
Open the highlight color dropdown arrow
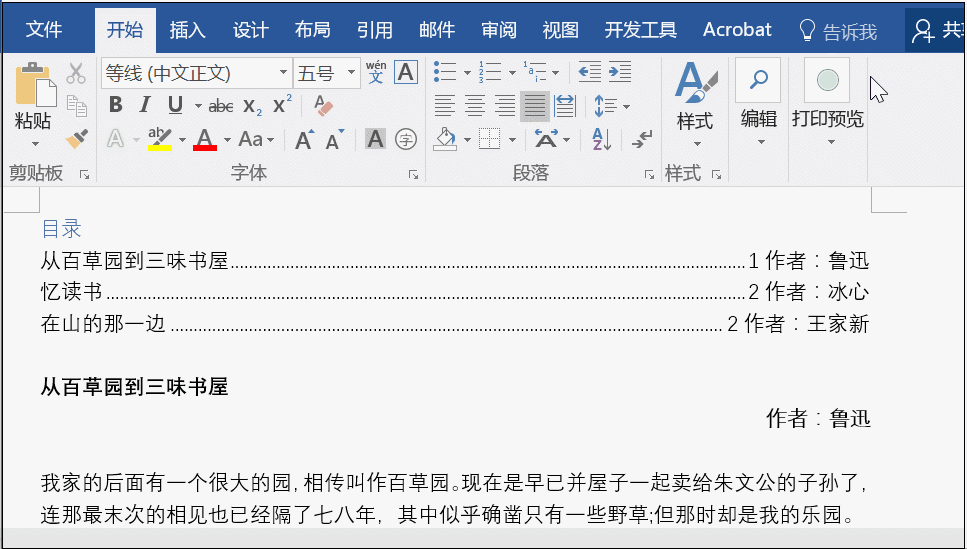pos(182,140)
